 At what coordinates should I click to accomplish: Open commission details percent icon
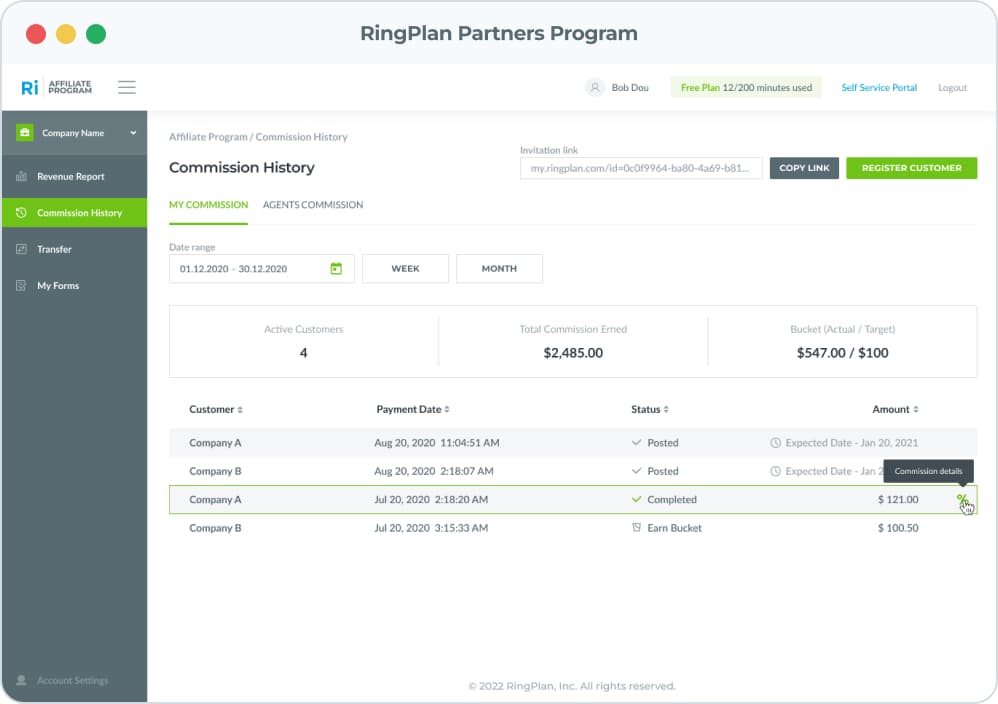[961, 500]
